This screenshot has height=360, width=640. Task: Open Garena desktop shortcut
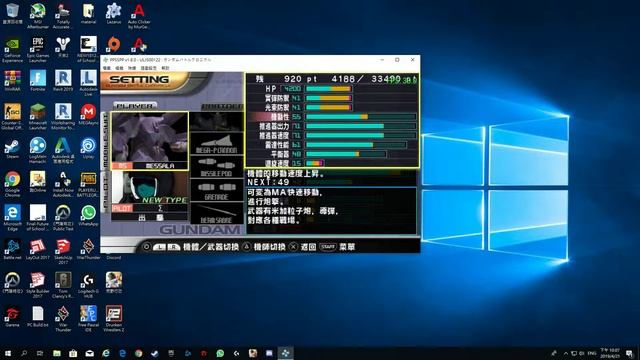pyautogui.click(x=12, y=316)
